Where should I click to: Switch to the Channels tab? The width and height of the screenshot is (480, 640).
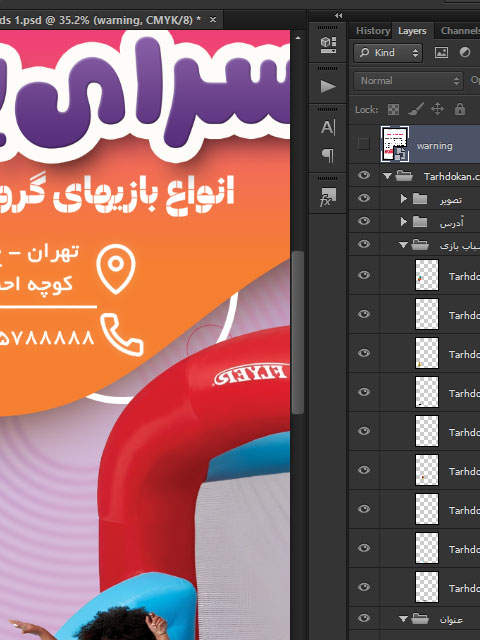tap(460, 31)
